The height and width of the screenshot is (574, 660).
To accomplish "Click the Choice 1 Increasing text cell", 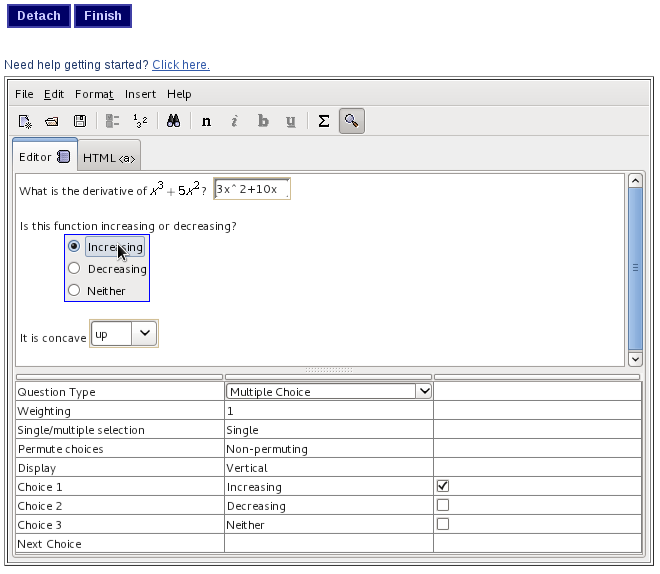I will [329, 486].
